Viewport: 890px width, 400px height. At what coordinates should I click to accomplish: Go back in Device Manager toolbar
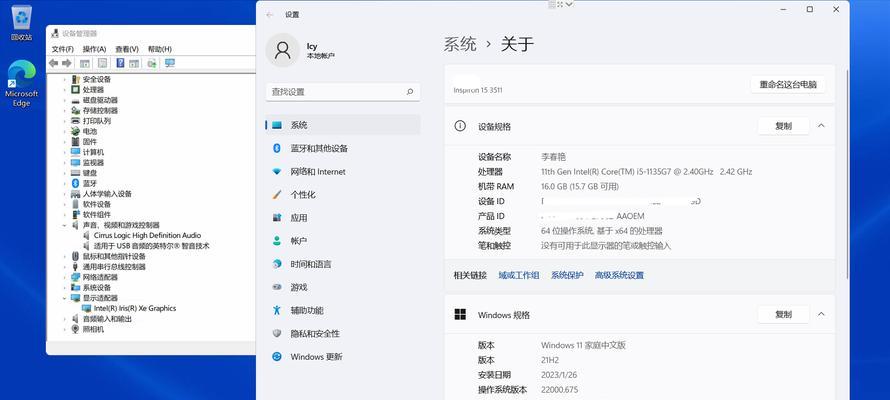pyautogui.click(x=53, y=63)
